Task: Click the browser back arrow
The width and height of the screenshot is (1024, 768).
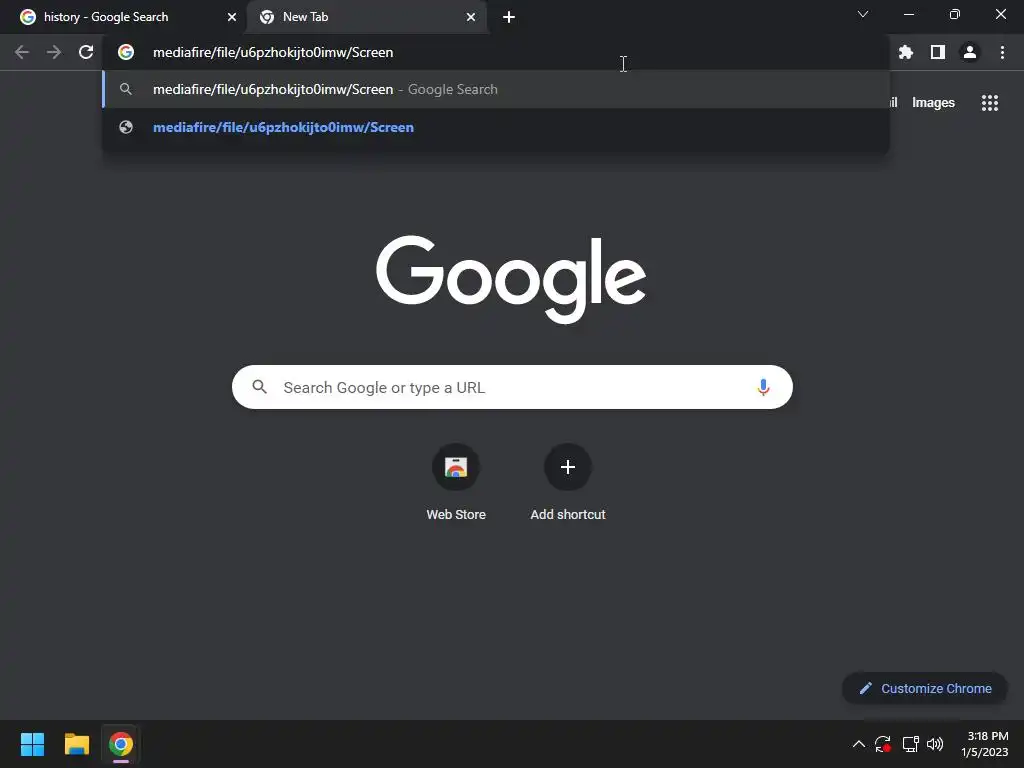Action: (x=22, y=52)
